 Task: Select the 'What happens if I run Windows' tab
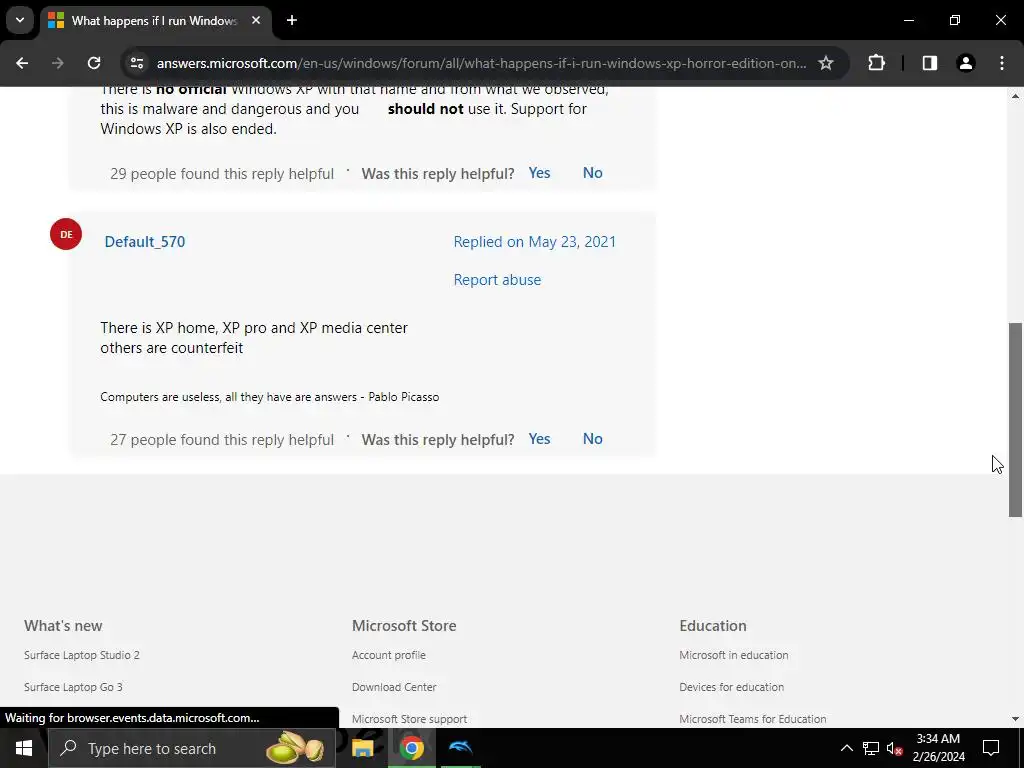(153, 20)
